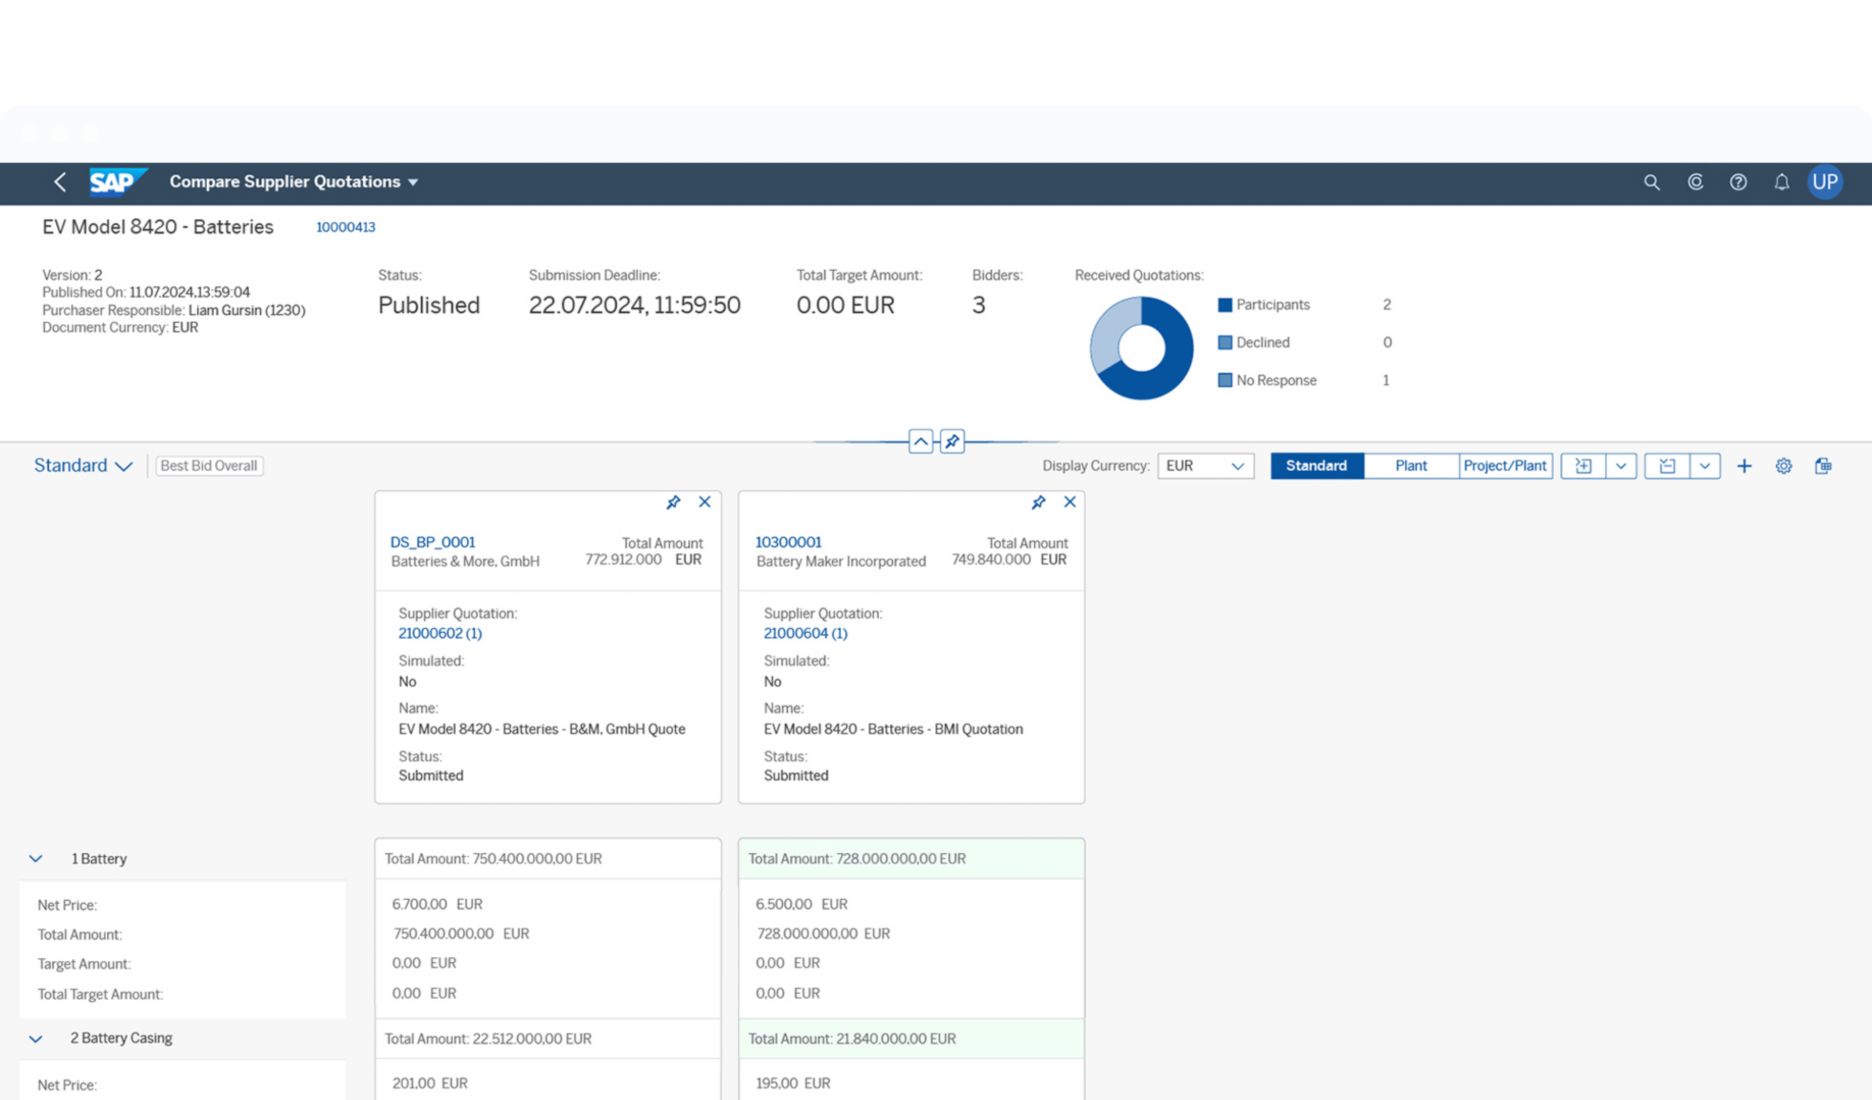The width and height of the screenshot is (1872, 1100).
Task: Pin the Batteries & More GmbH card
Action: coord(673,502)
